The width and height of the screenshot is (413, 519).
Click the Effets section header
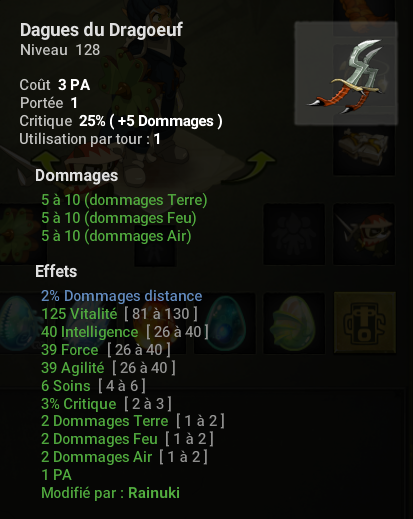[56, 271]
